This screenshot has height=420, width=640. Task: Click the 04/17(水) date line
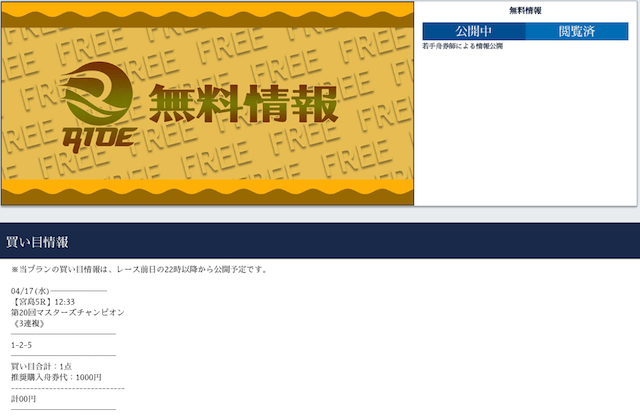[31, 291]
